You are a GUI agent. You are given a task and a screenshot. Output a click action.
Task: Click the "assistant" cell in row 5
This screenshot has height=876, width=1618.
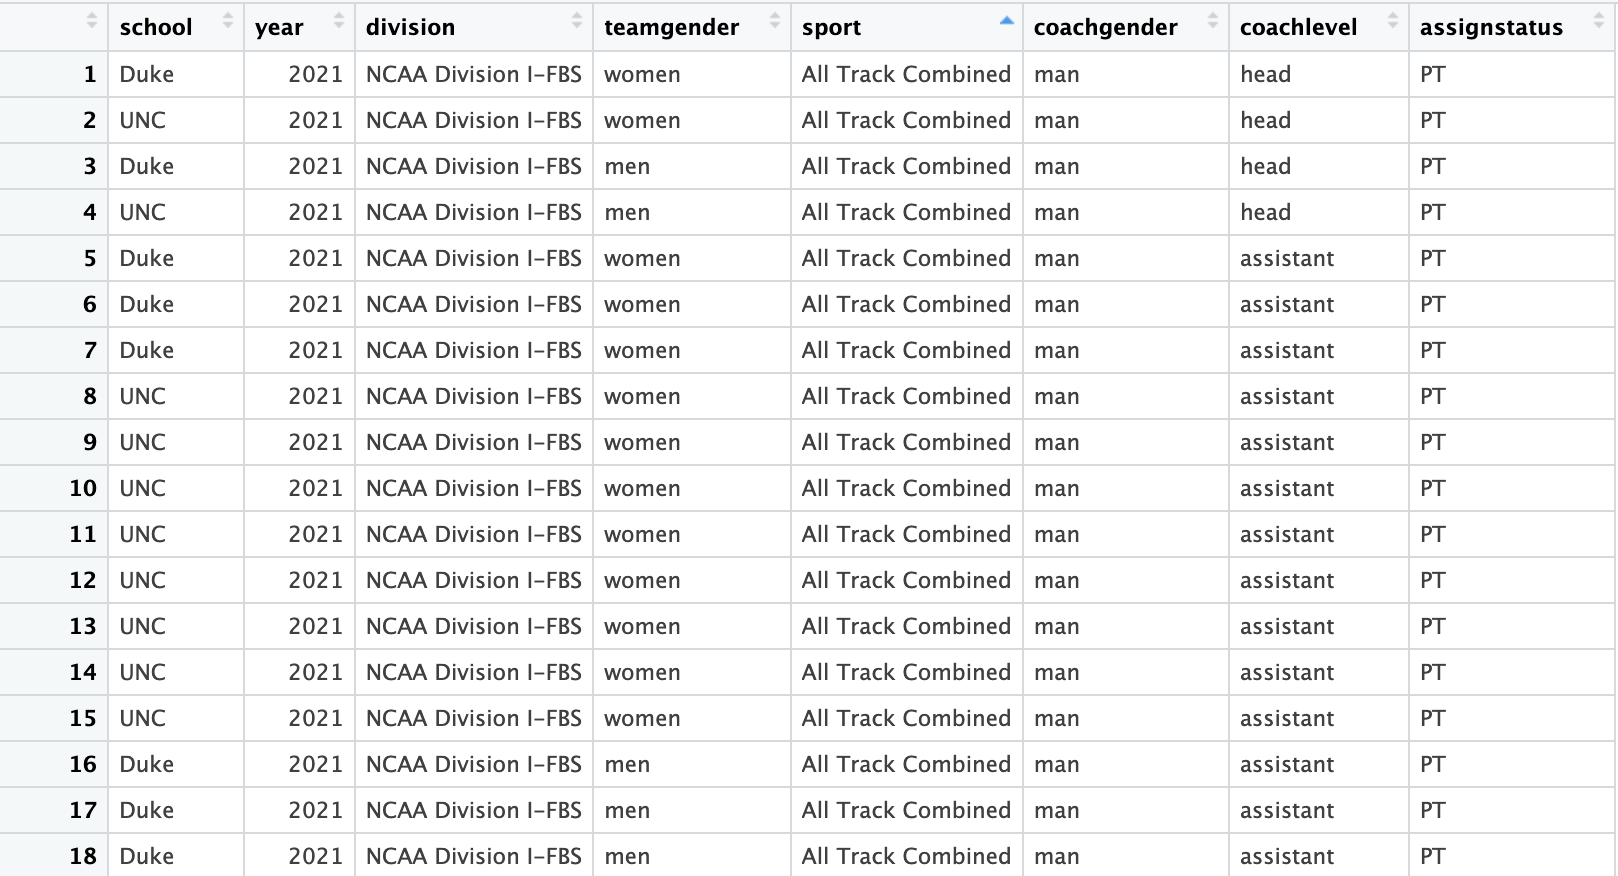1287,259
